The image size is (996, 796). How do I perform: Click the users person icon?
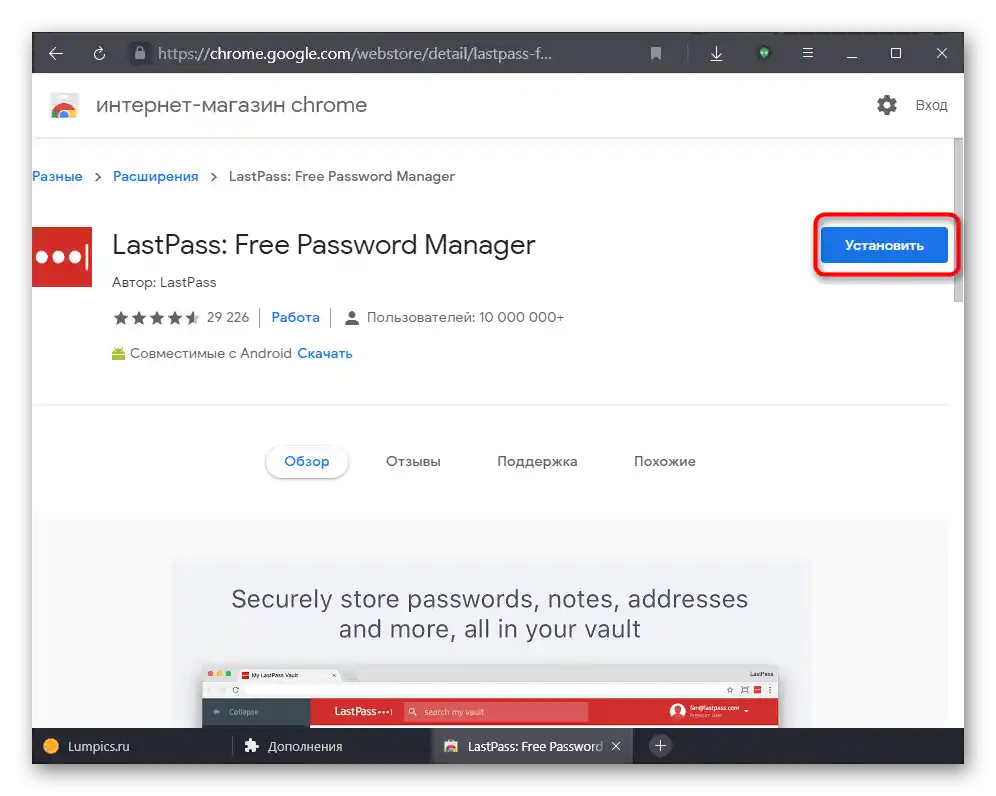pos(351,318)
